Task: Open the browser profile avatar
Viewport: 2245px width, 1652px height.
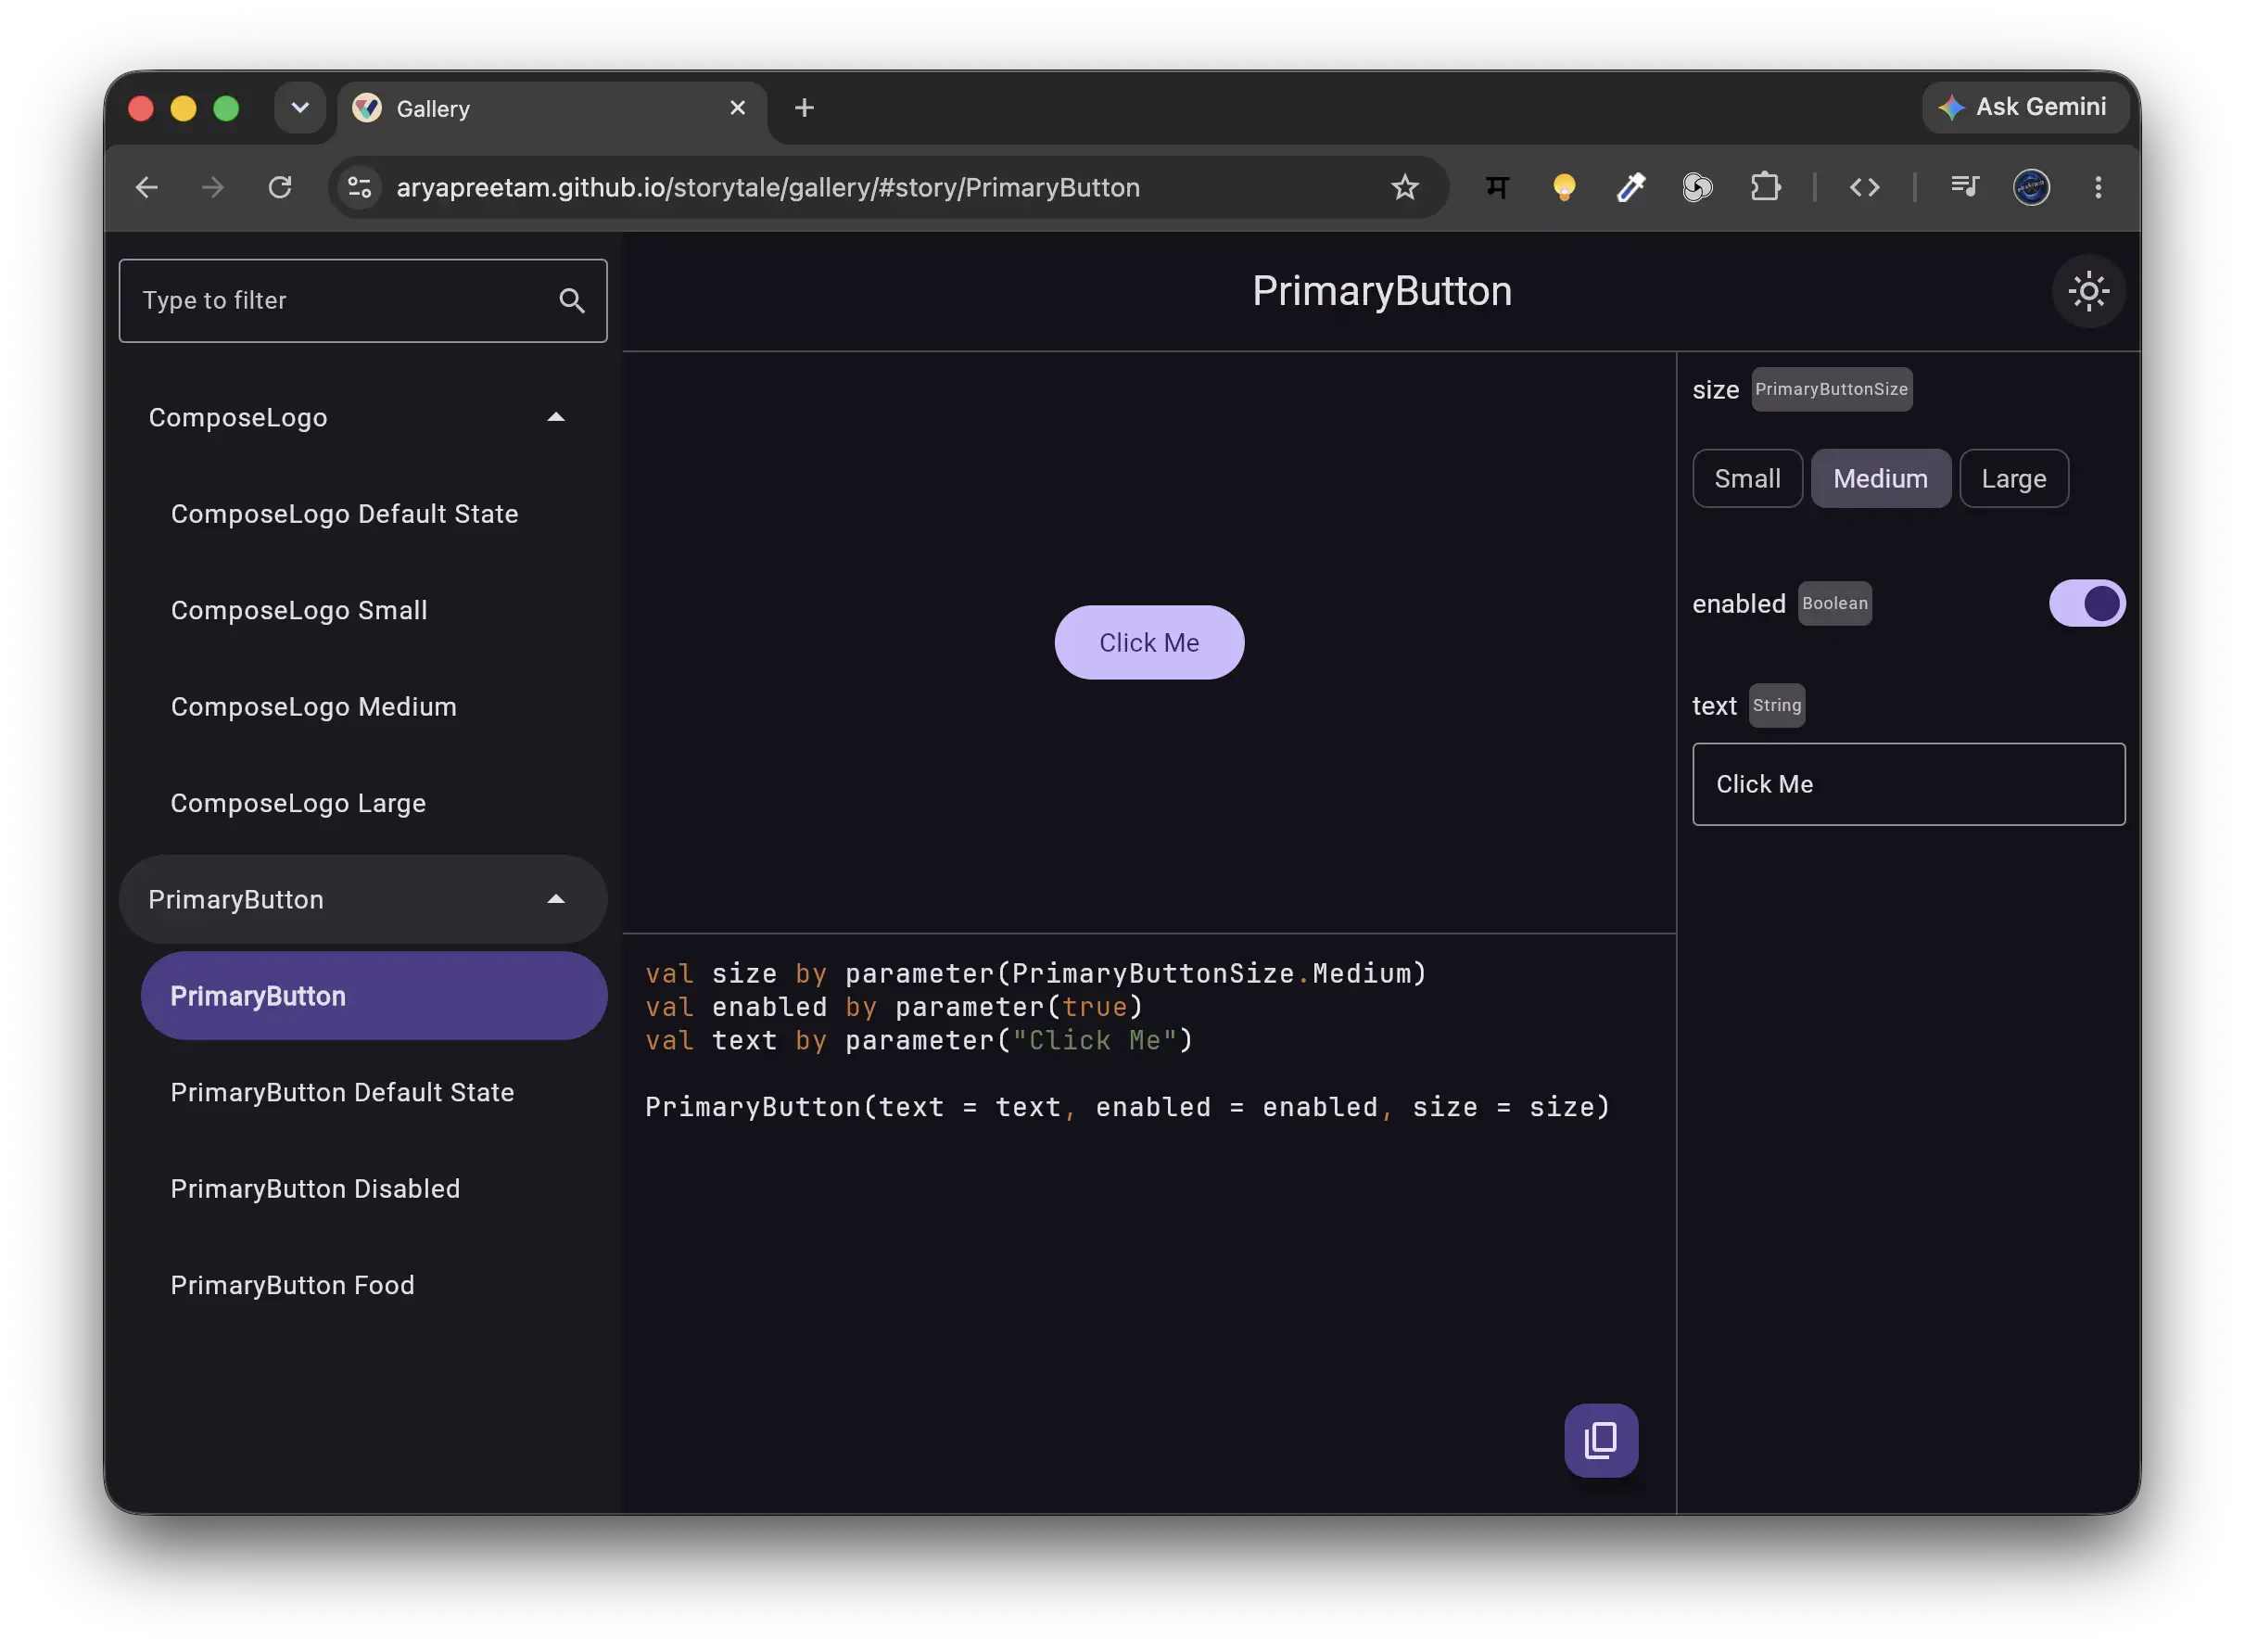Action: pos(2030,187)
